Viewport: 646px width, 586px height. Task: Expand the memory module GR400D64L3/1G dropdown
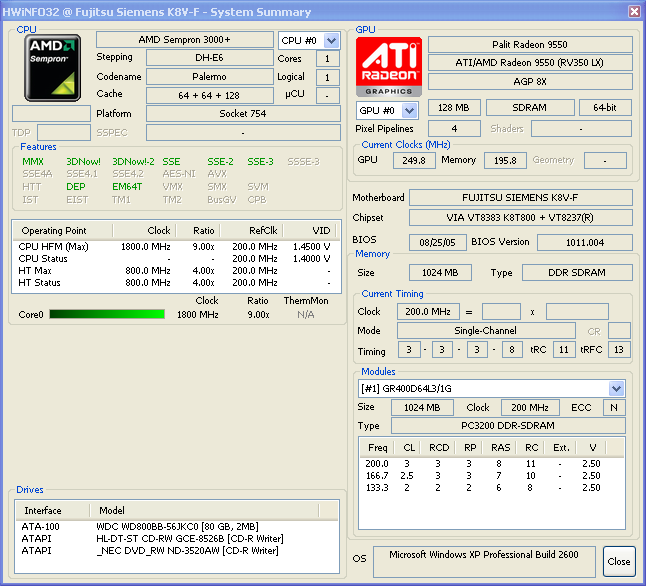tap(616, 388)
